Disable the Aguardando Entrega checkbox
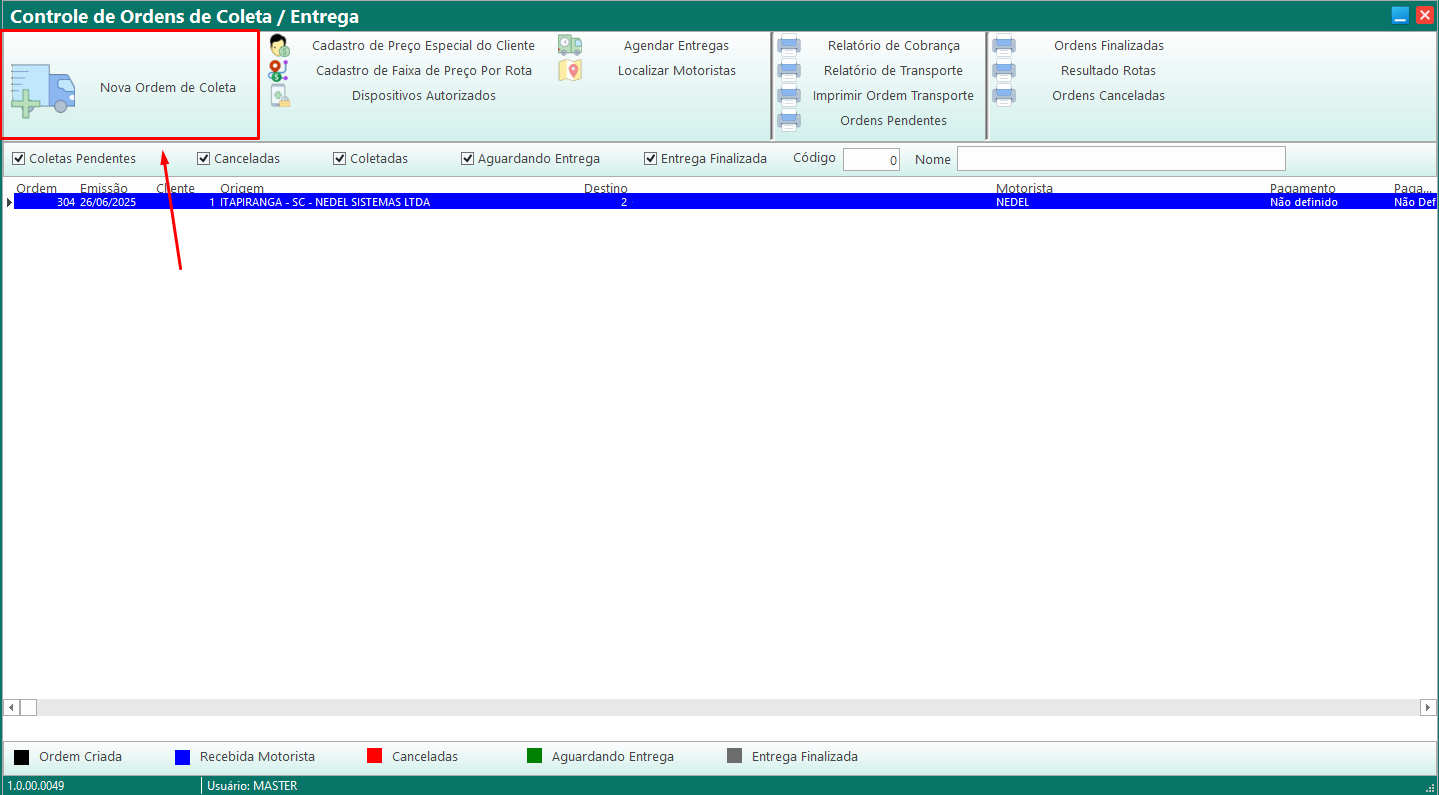The width and height of the screenshot is (1439, 795). 468,159
